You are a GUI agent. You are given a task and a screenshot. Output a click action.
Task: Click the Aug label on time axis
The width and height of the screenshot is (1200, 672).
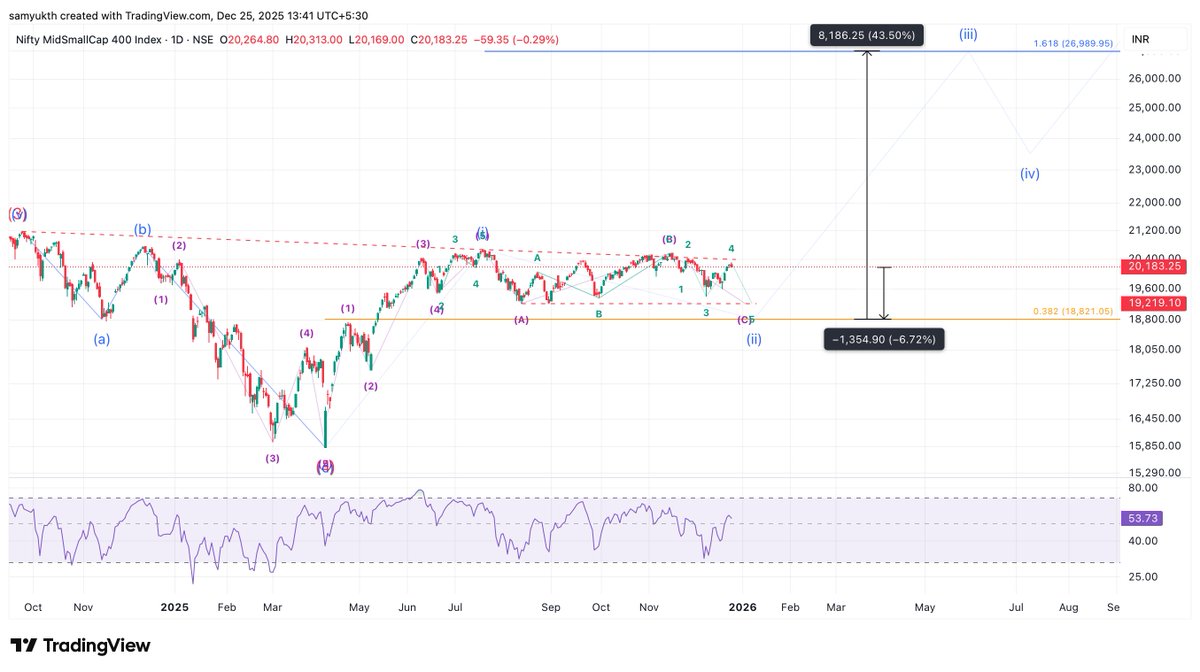click(x=1067, y=607)
